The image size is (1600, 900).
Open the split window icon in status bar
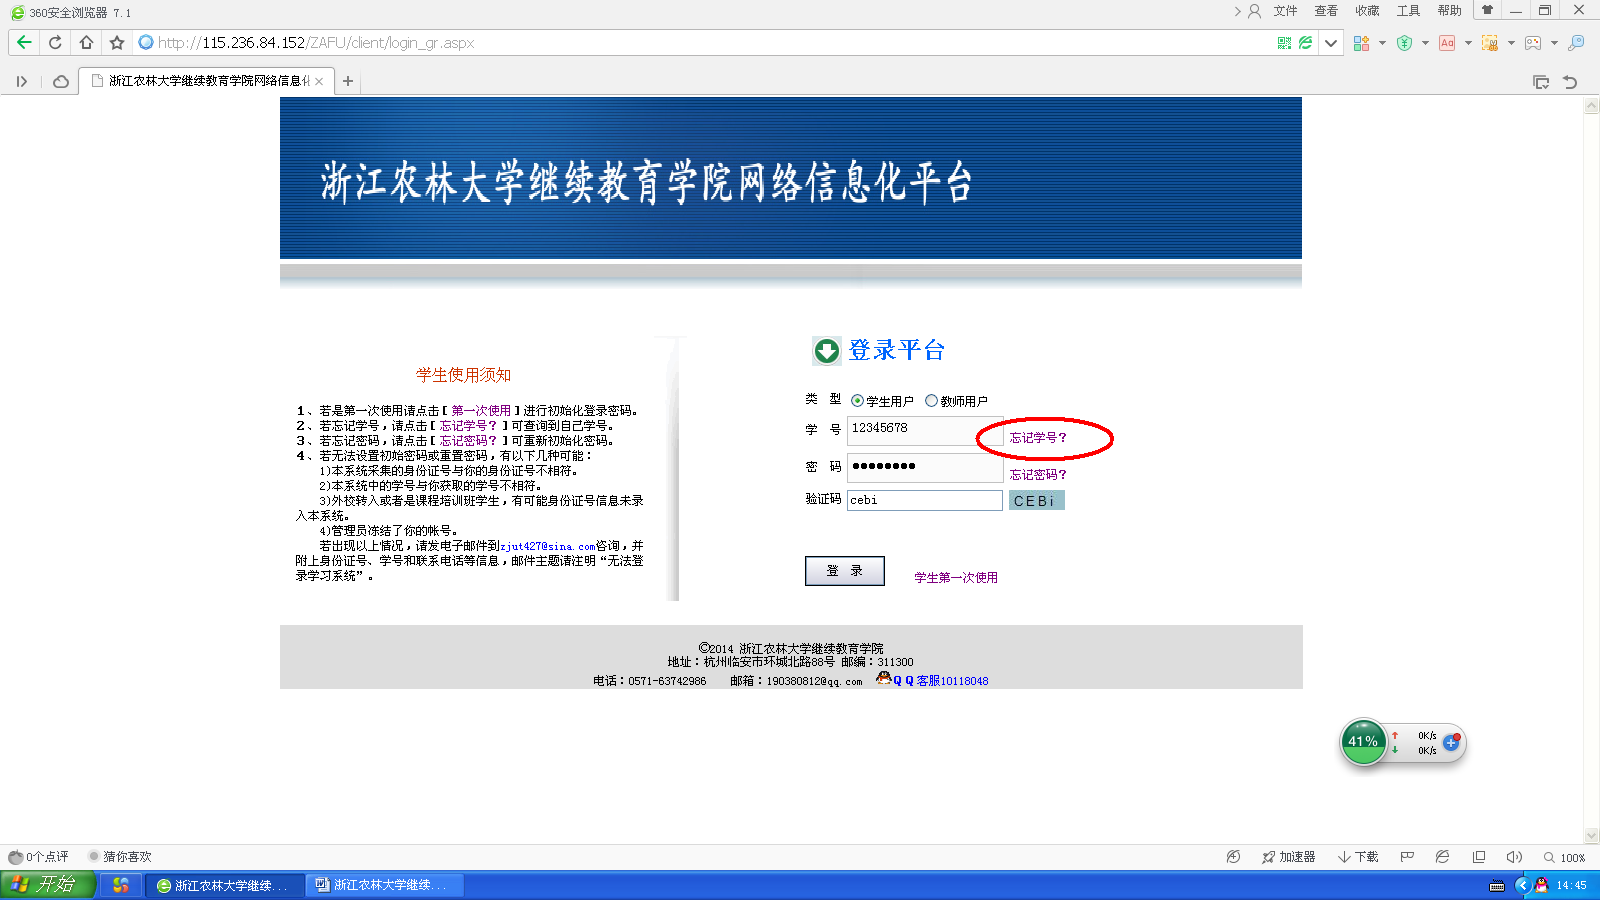coord(1479,857)
